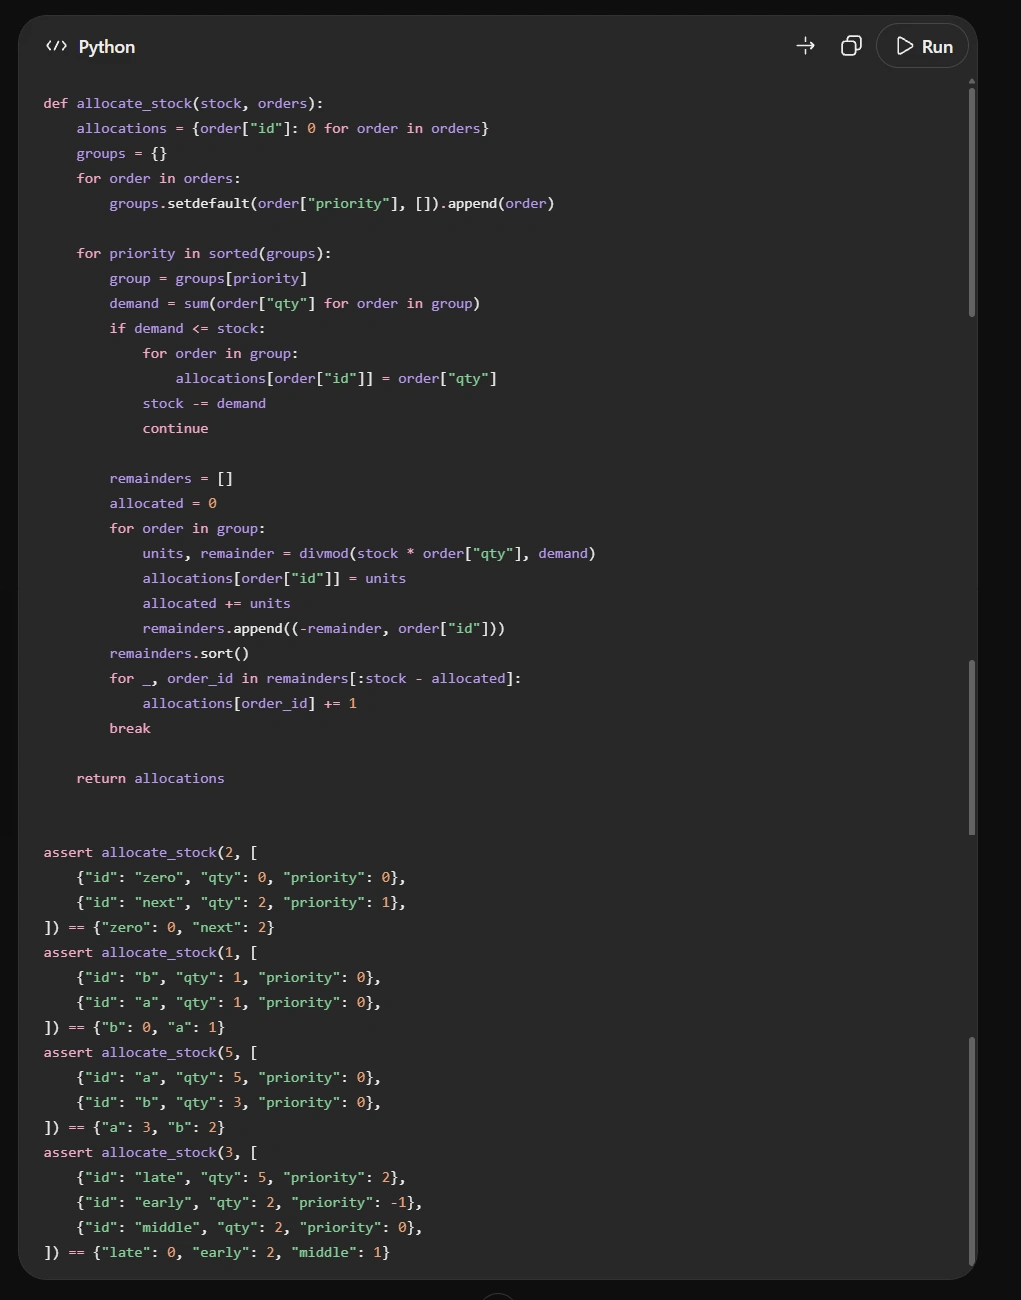Click the expected result '{"a": 3, "b": 2}'

(159, 1127)
